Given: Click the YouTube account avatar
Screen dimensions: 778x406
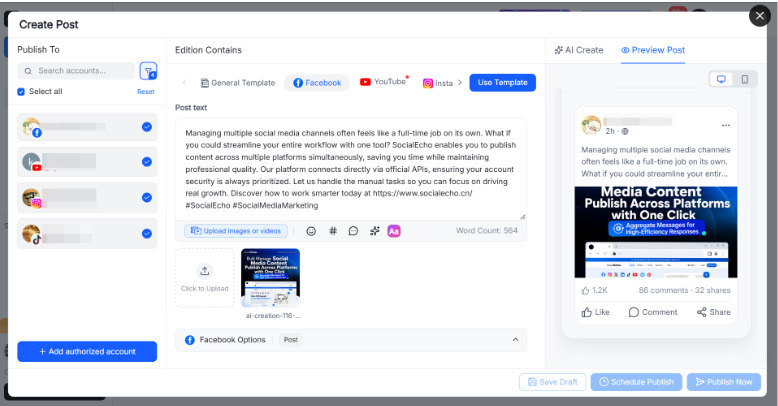Looking at the screenshot, I should coord(32,162).
